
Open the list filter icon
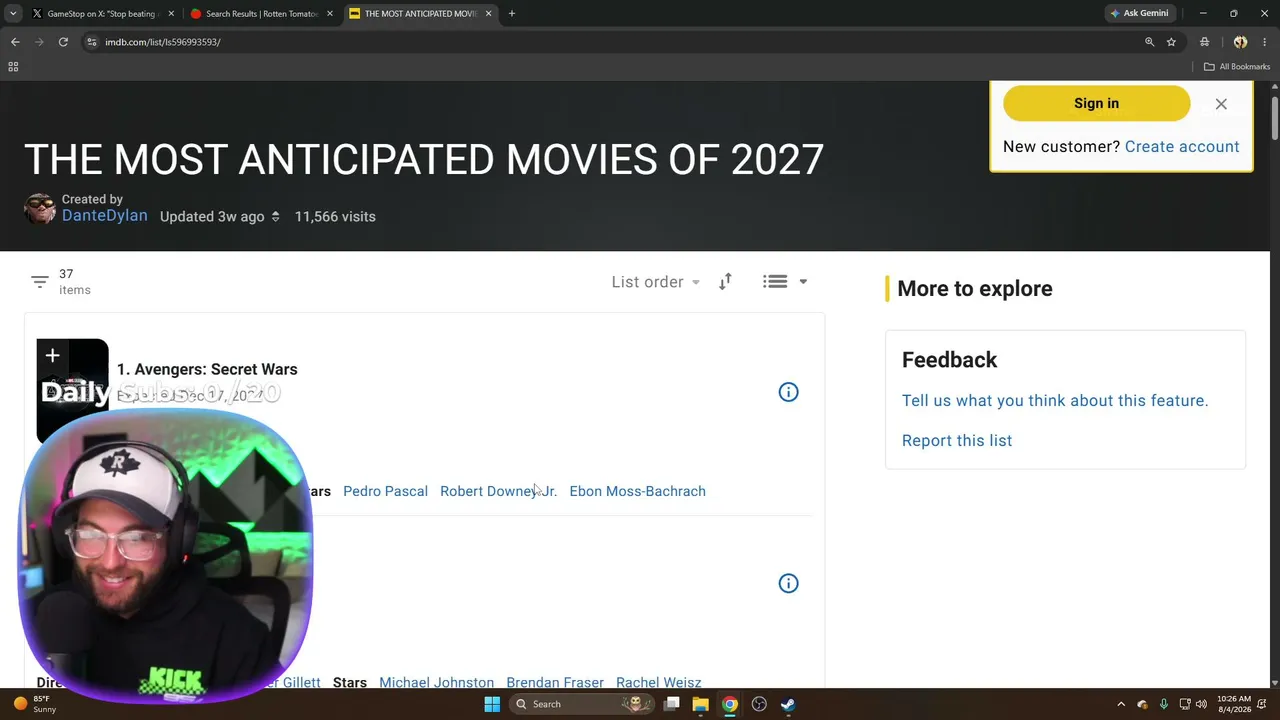point(40,282)
